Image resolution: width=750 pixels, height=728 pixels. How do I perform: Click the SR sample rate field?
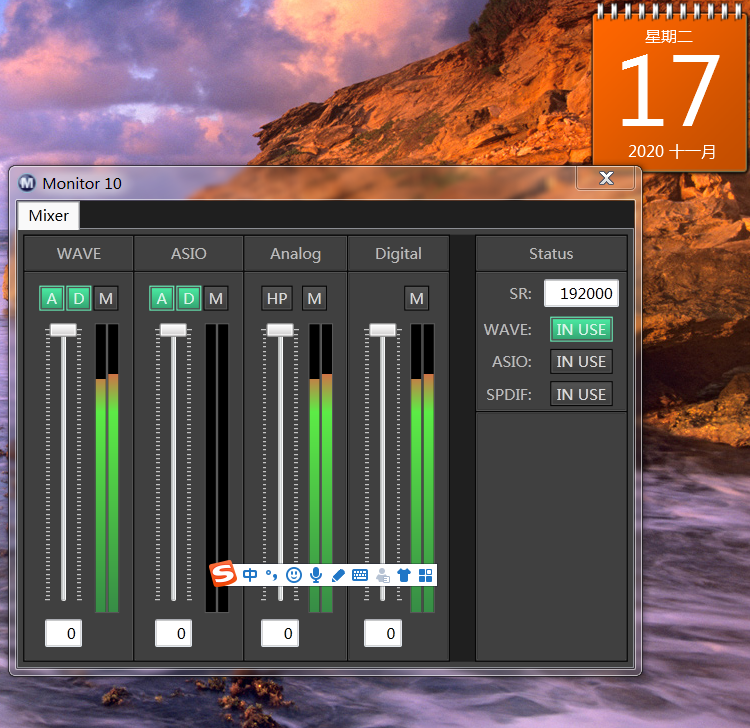[x=581, y=293]
